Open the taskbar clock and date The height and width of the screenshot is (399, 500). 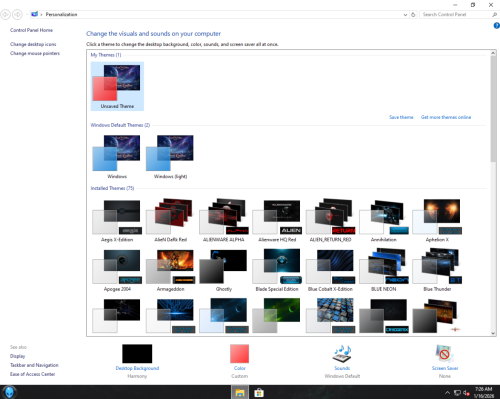click(x=484, y=392)
